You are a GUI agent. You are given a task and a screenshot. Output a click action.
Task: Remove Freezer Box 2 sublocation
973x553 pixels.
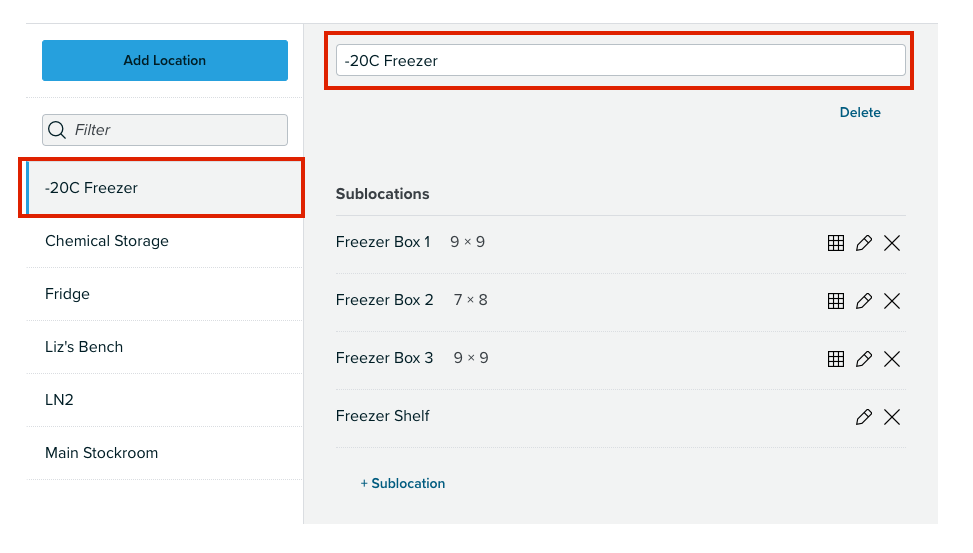point(892,301)
